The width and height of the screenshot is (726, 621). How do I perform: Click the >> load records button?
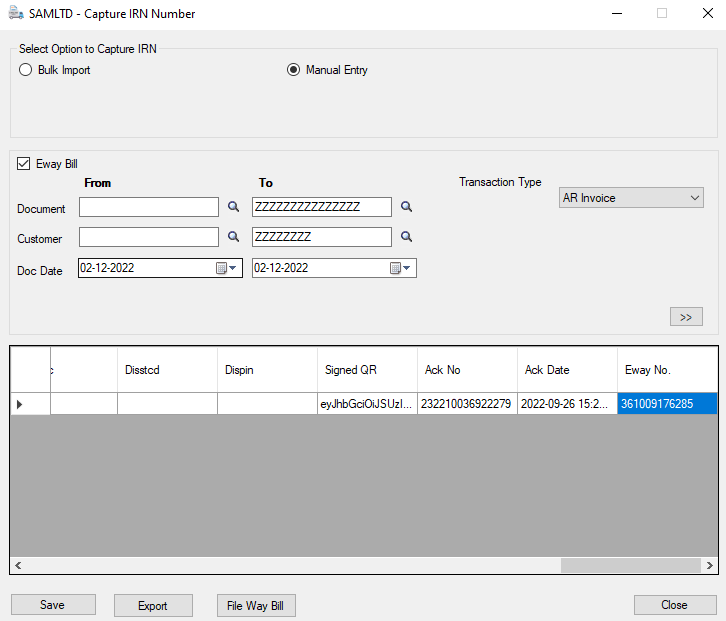click(x=686, y=317)
